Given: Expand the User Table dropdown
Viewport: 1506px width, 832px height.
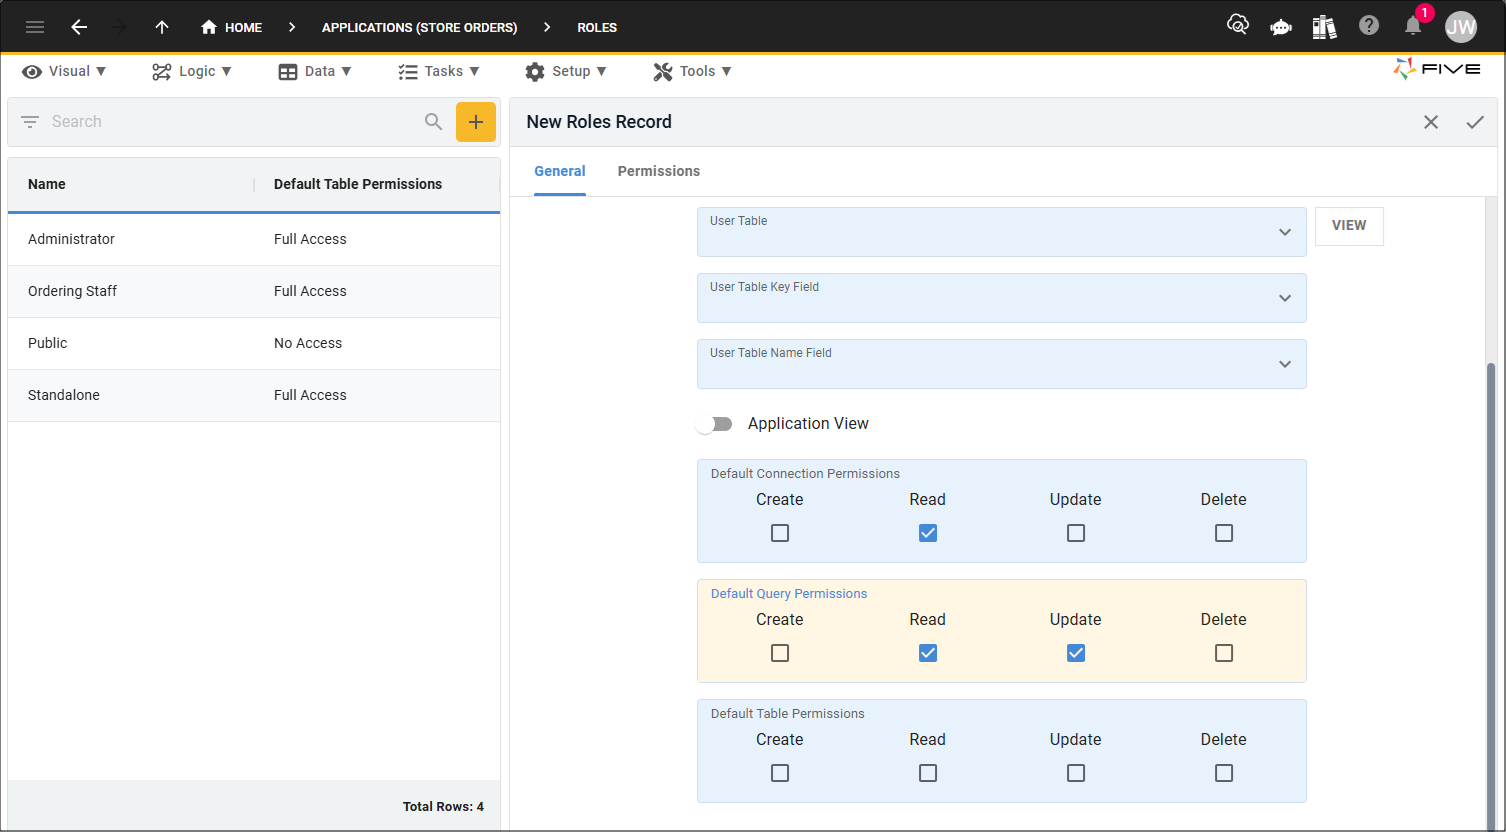Looking at the screenshot, I should 1284,232.
